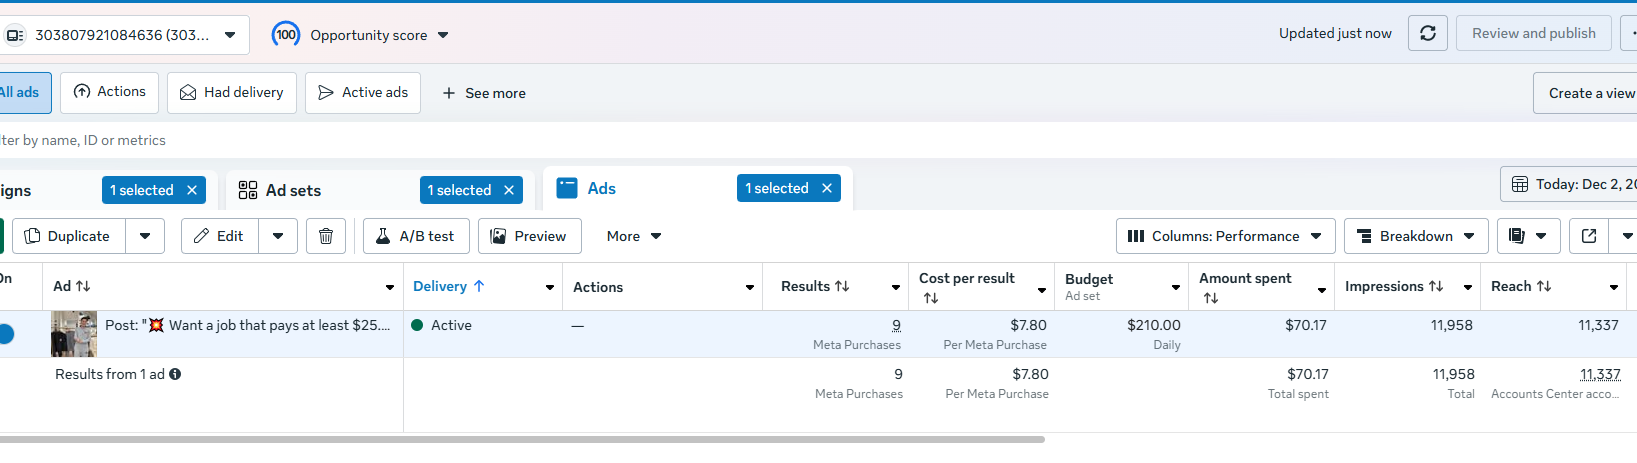Viewport: 1637px width, 463px height.
Task: Toggle the ad on/off switch
Action: (6, 334)
